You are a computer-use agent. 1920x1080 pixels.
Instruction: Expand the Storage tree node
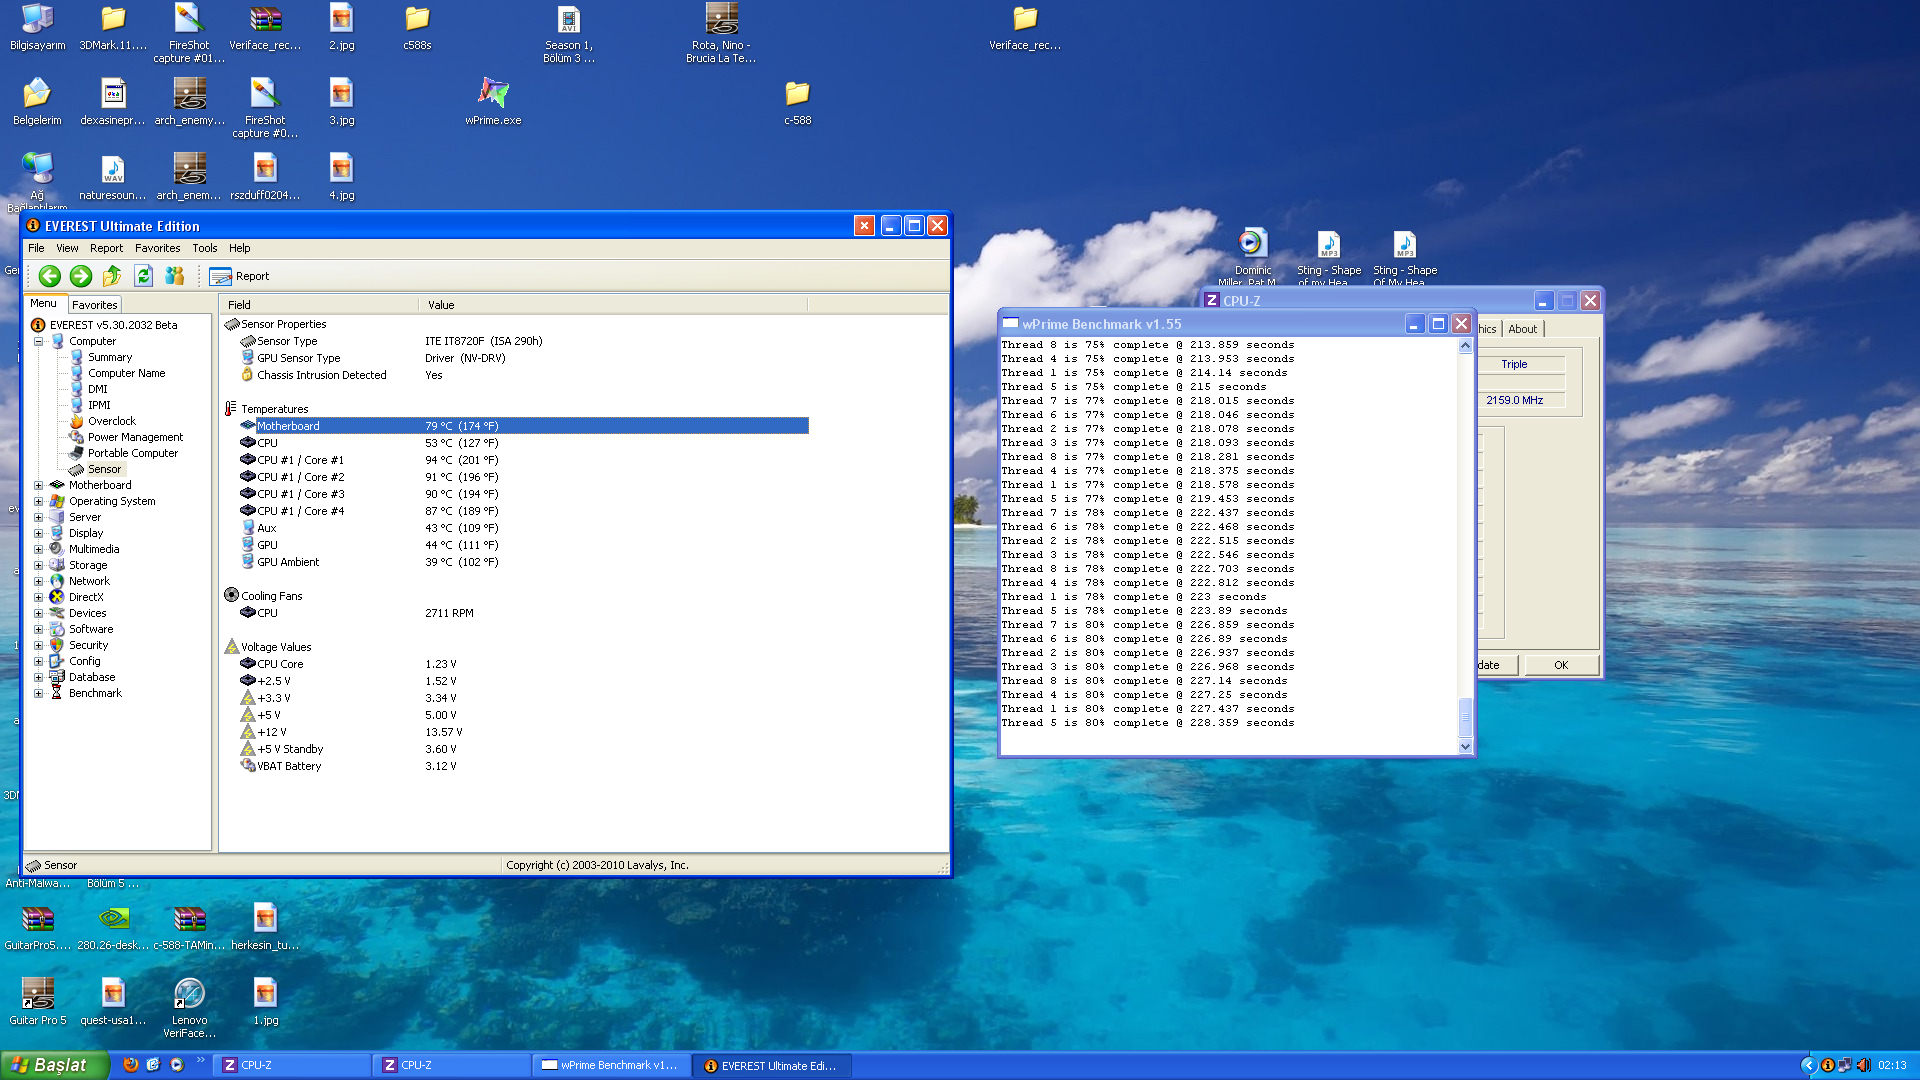pyautogui.click(x=39, y=565)
